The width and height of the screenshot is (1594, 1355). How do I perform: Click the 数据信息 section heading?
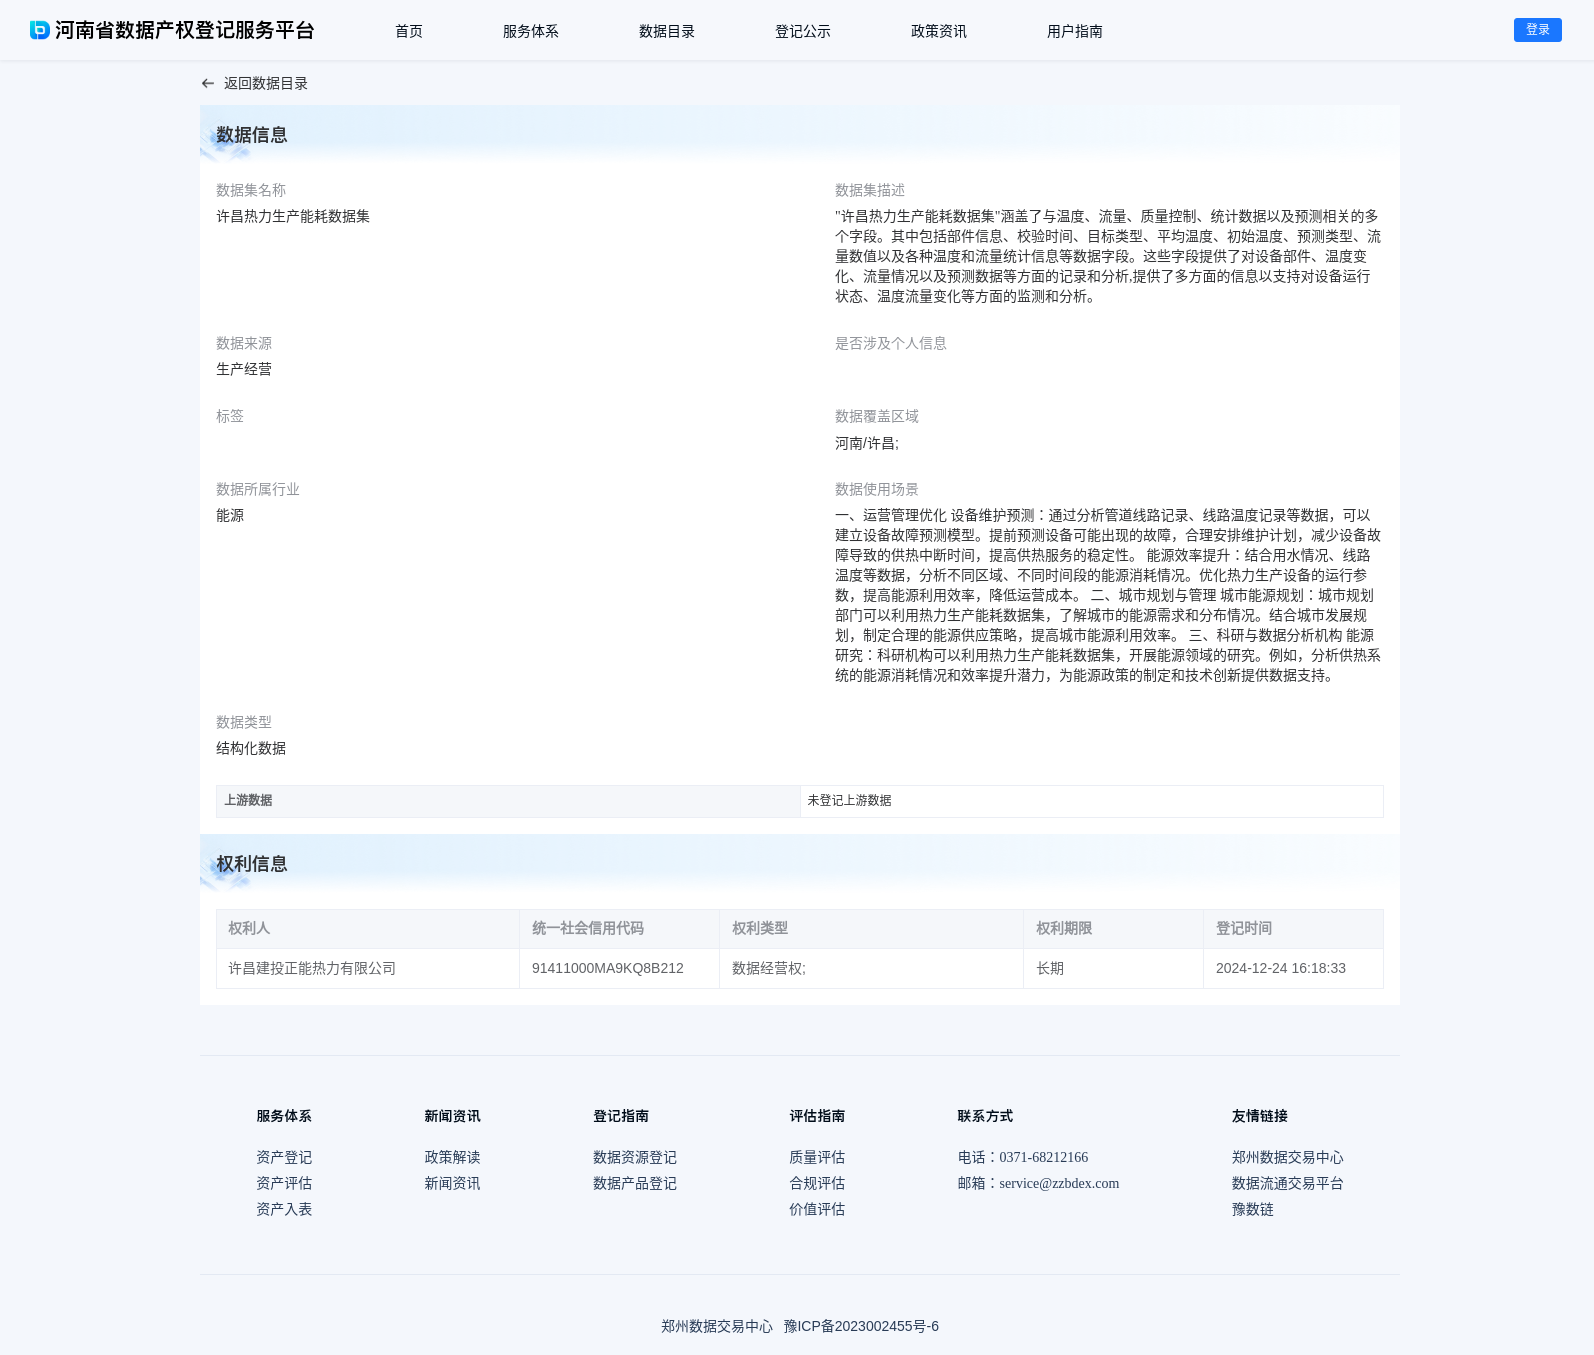[x=252, y=135]
